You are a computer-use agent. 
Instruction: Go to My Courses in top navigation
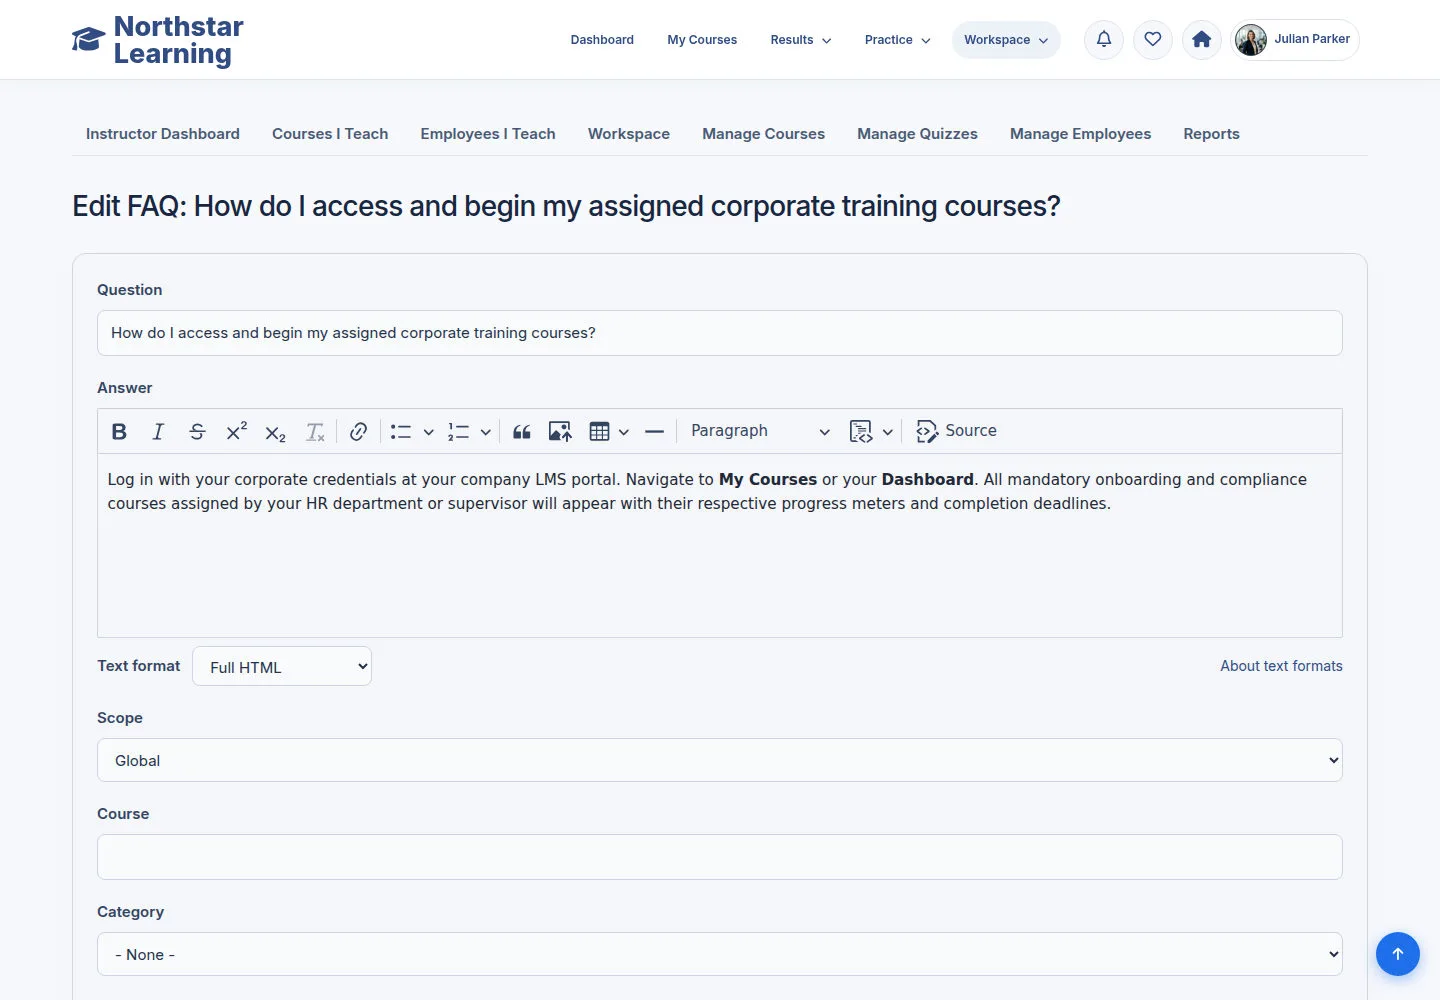point(702,40)
